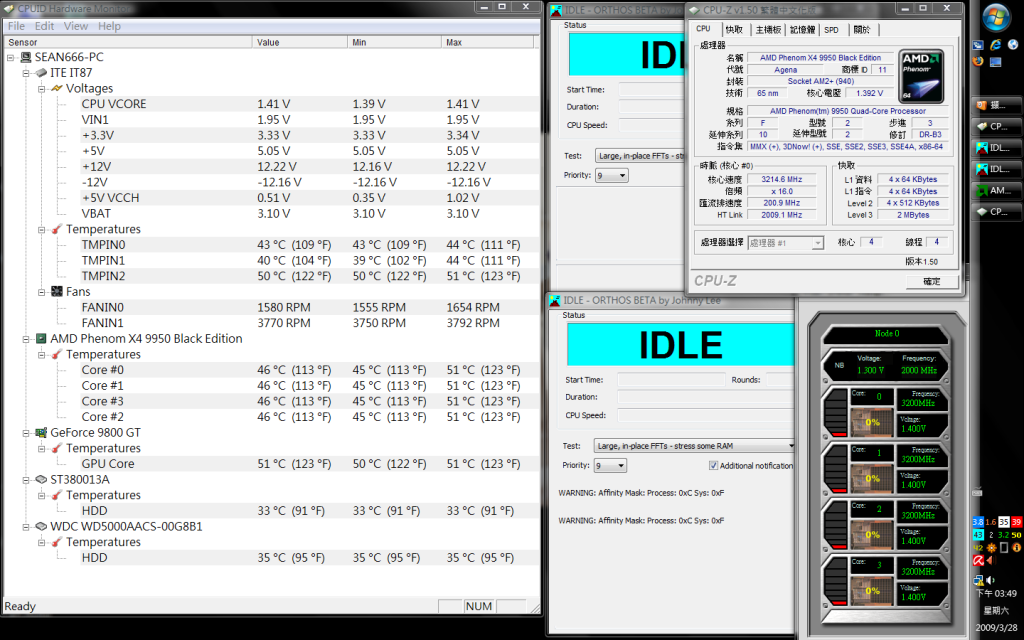The height and width of the screenshot is (640, 1024).
Task: Select the GPU Core temperature row
Action: [310, 464]
